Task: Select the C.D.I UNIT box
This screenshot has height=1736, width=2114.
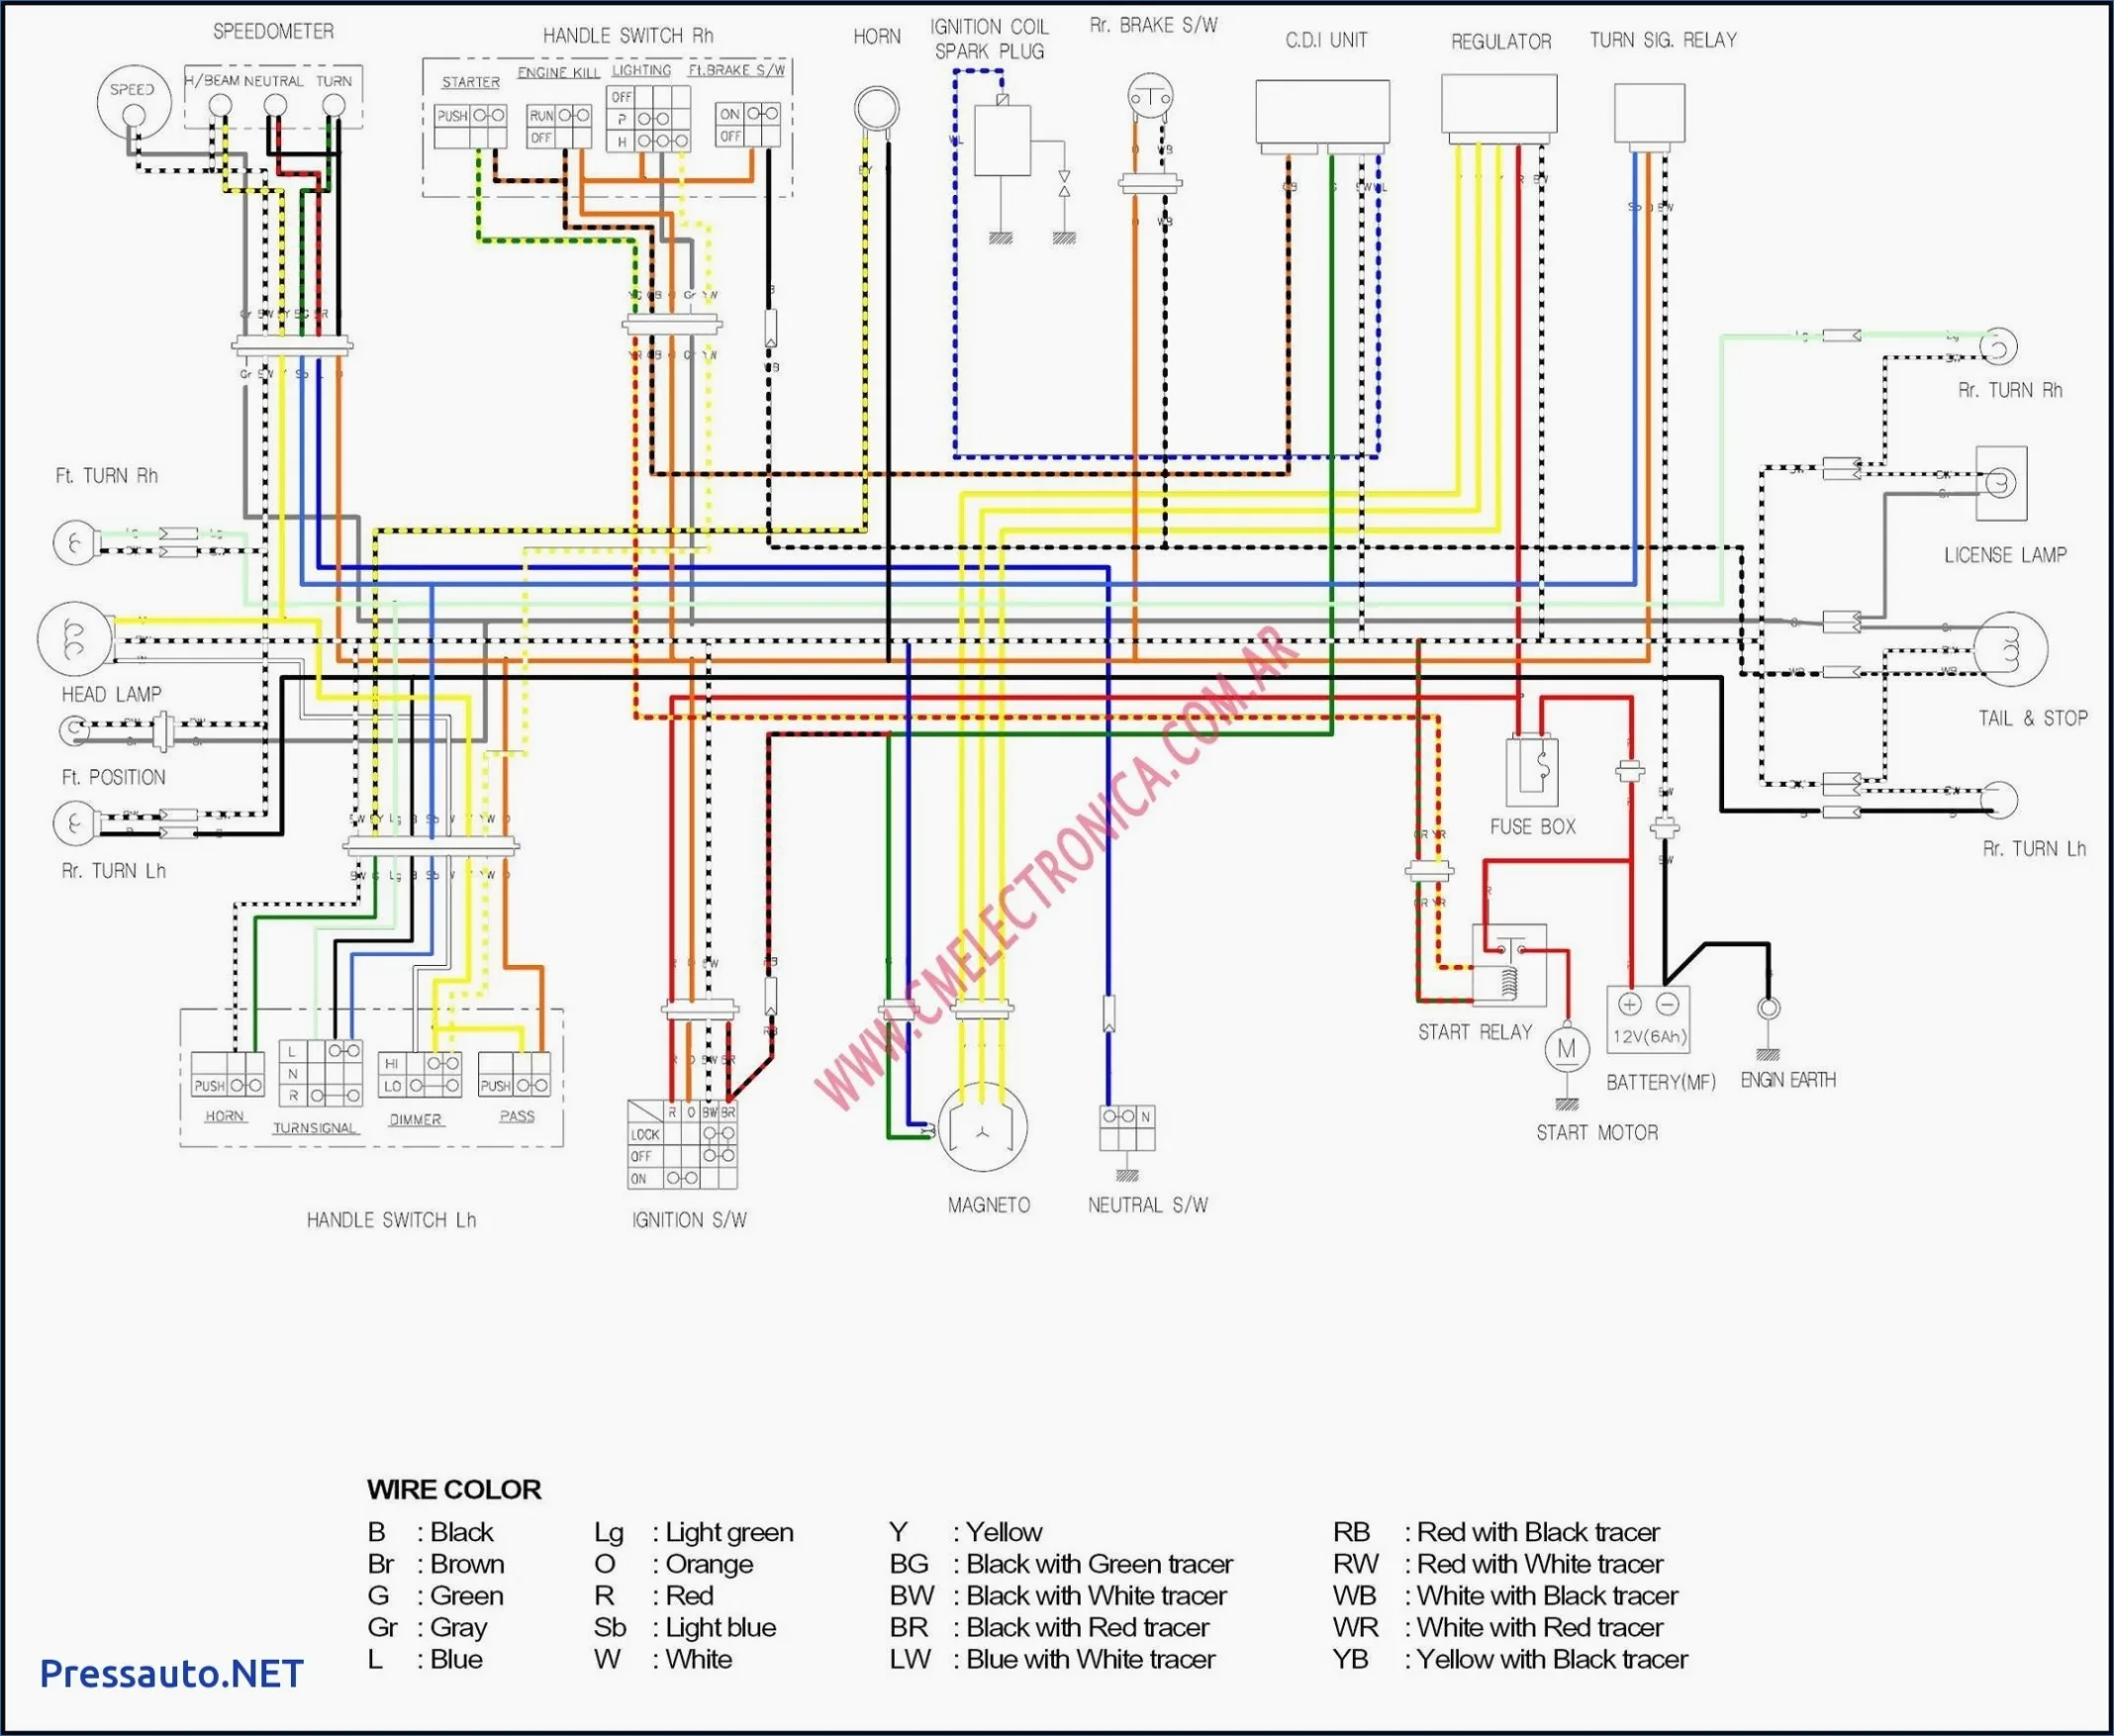Action: tap(1322, 113)
